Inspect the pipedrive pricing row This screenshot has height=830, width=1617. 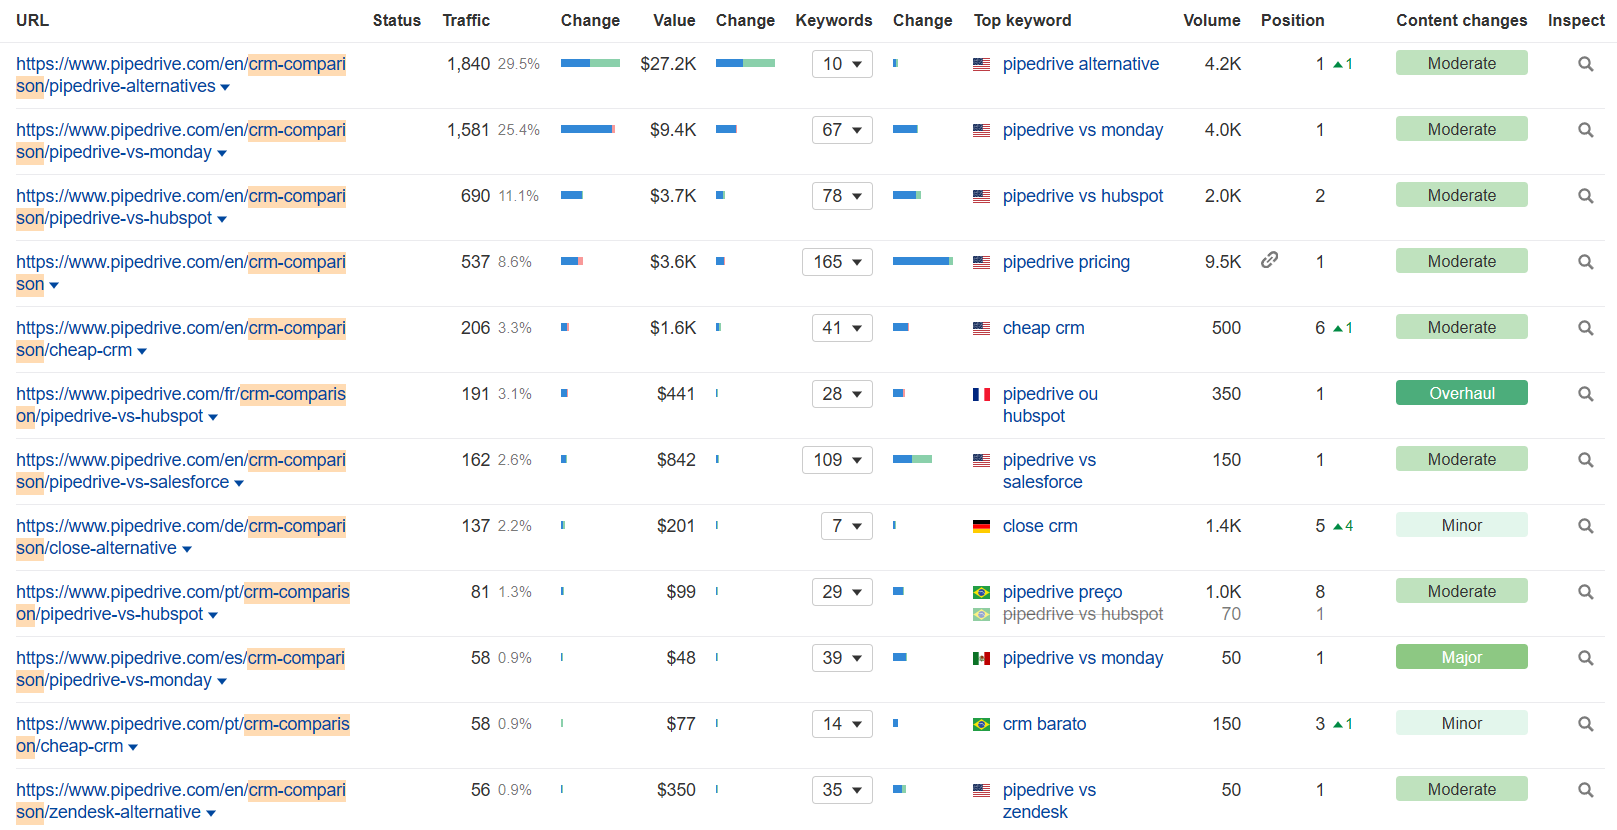pos(1585,262)
